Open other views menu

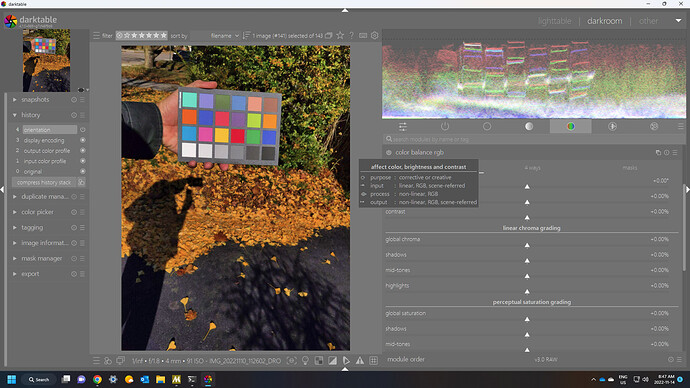tap(649, 21)
